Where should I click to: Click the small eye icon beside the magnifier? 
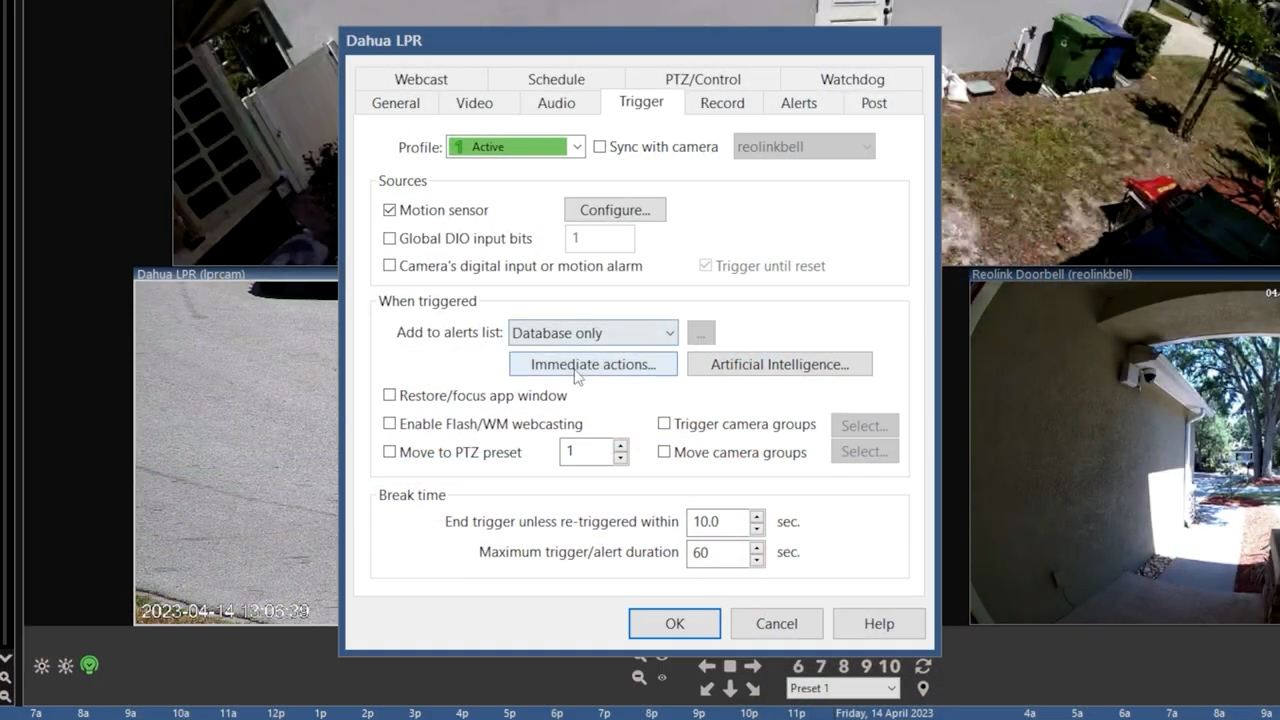coord(662,677)
